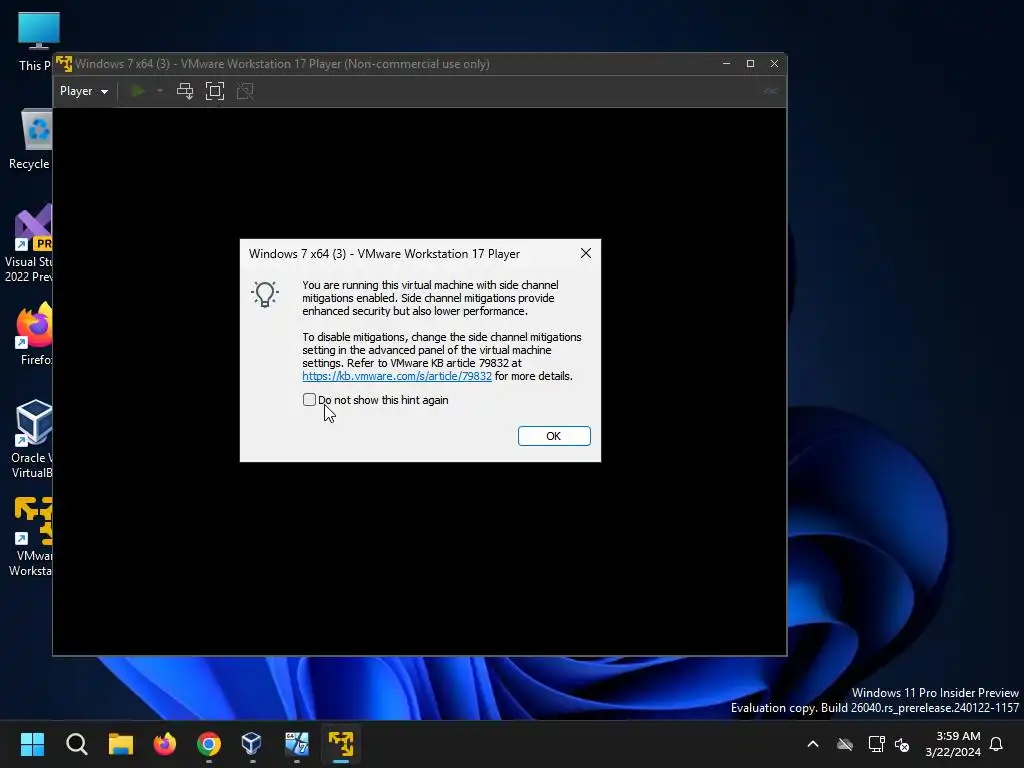Click OK to dismiss the hint dialog
This screenshot has width=1024, height=768.
[x=554, y=436]
